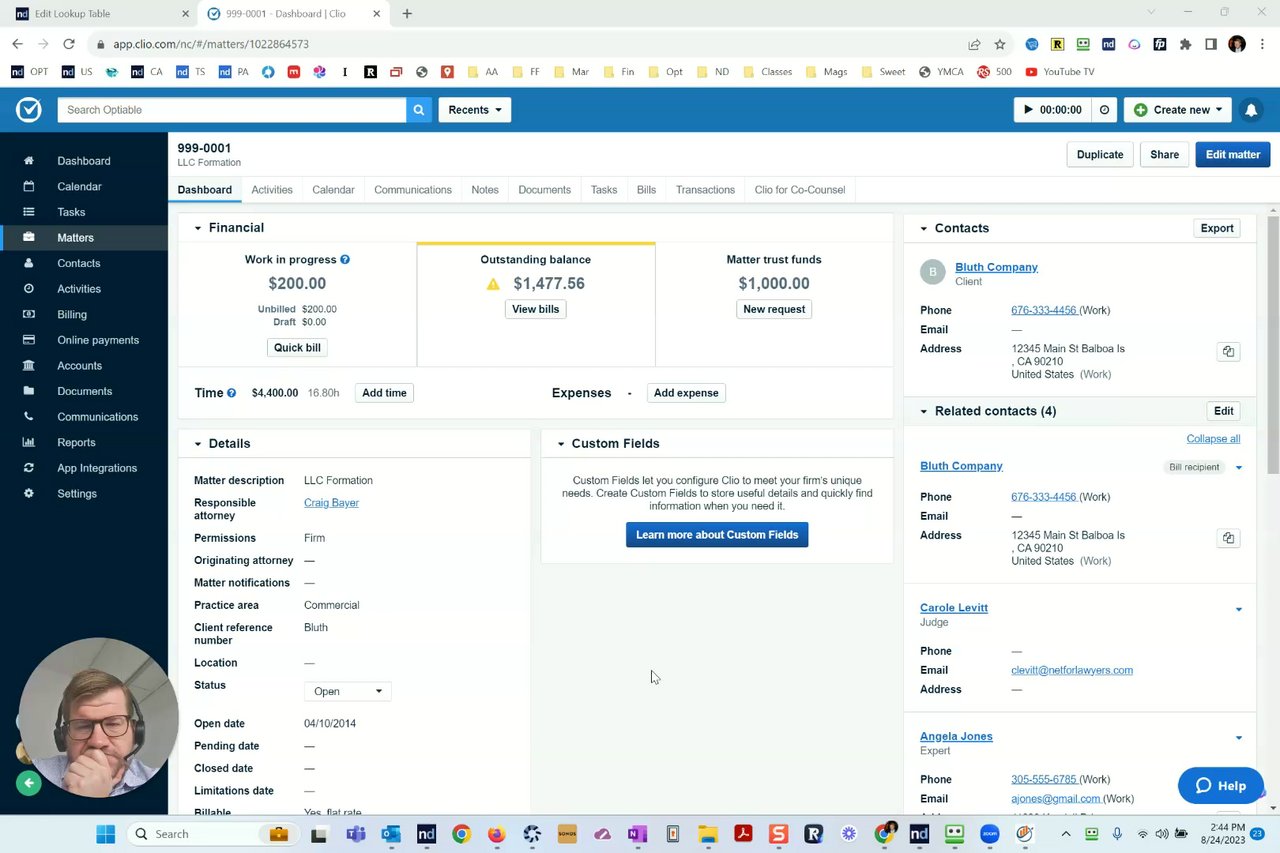The width and height of the screenshot is (1280, 853).
Task: Click the Clio checkmark logo
Action: pos(29,110)
